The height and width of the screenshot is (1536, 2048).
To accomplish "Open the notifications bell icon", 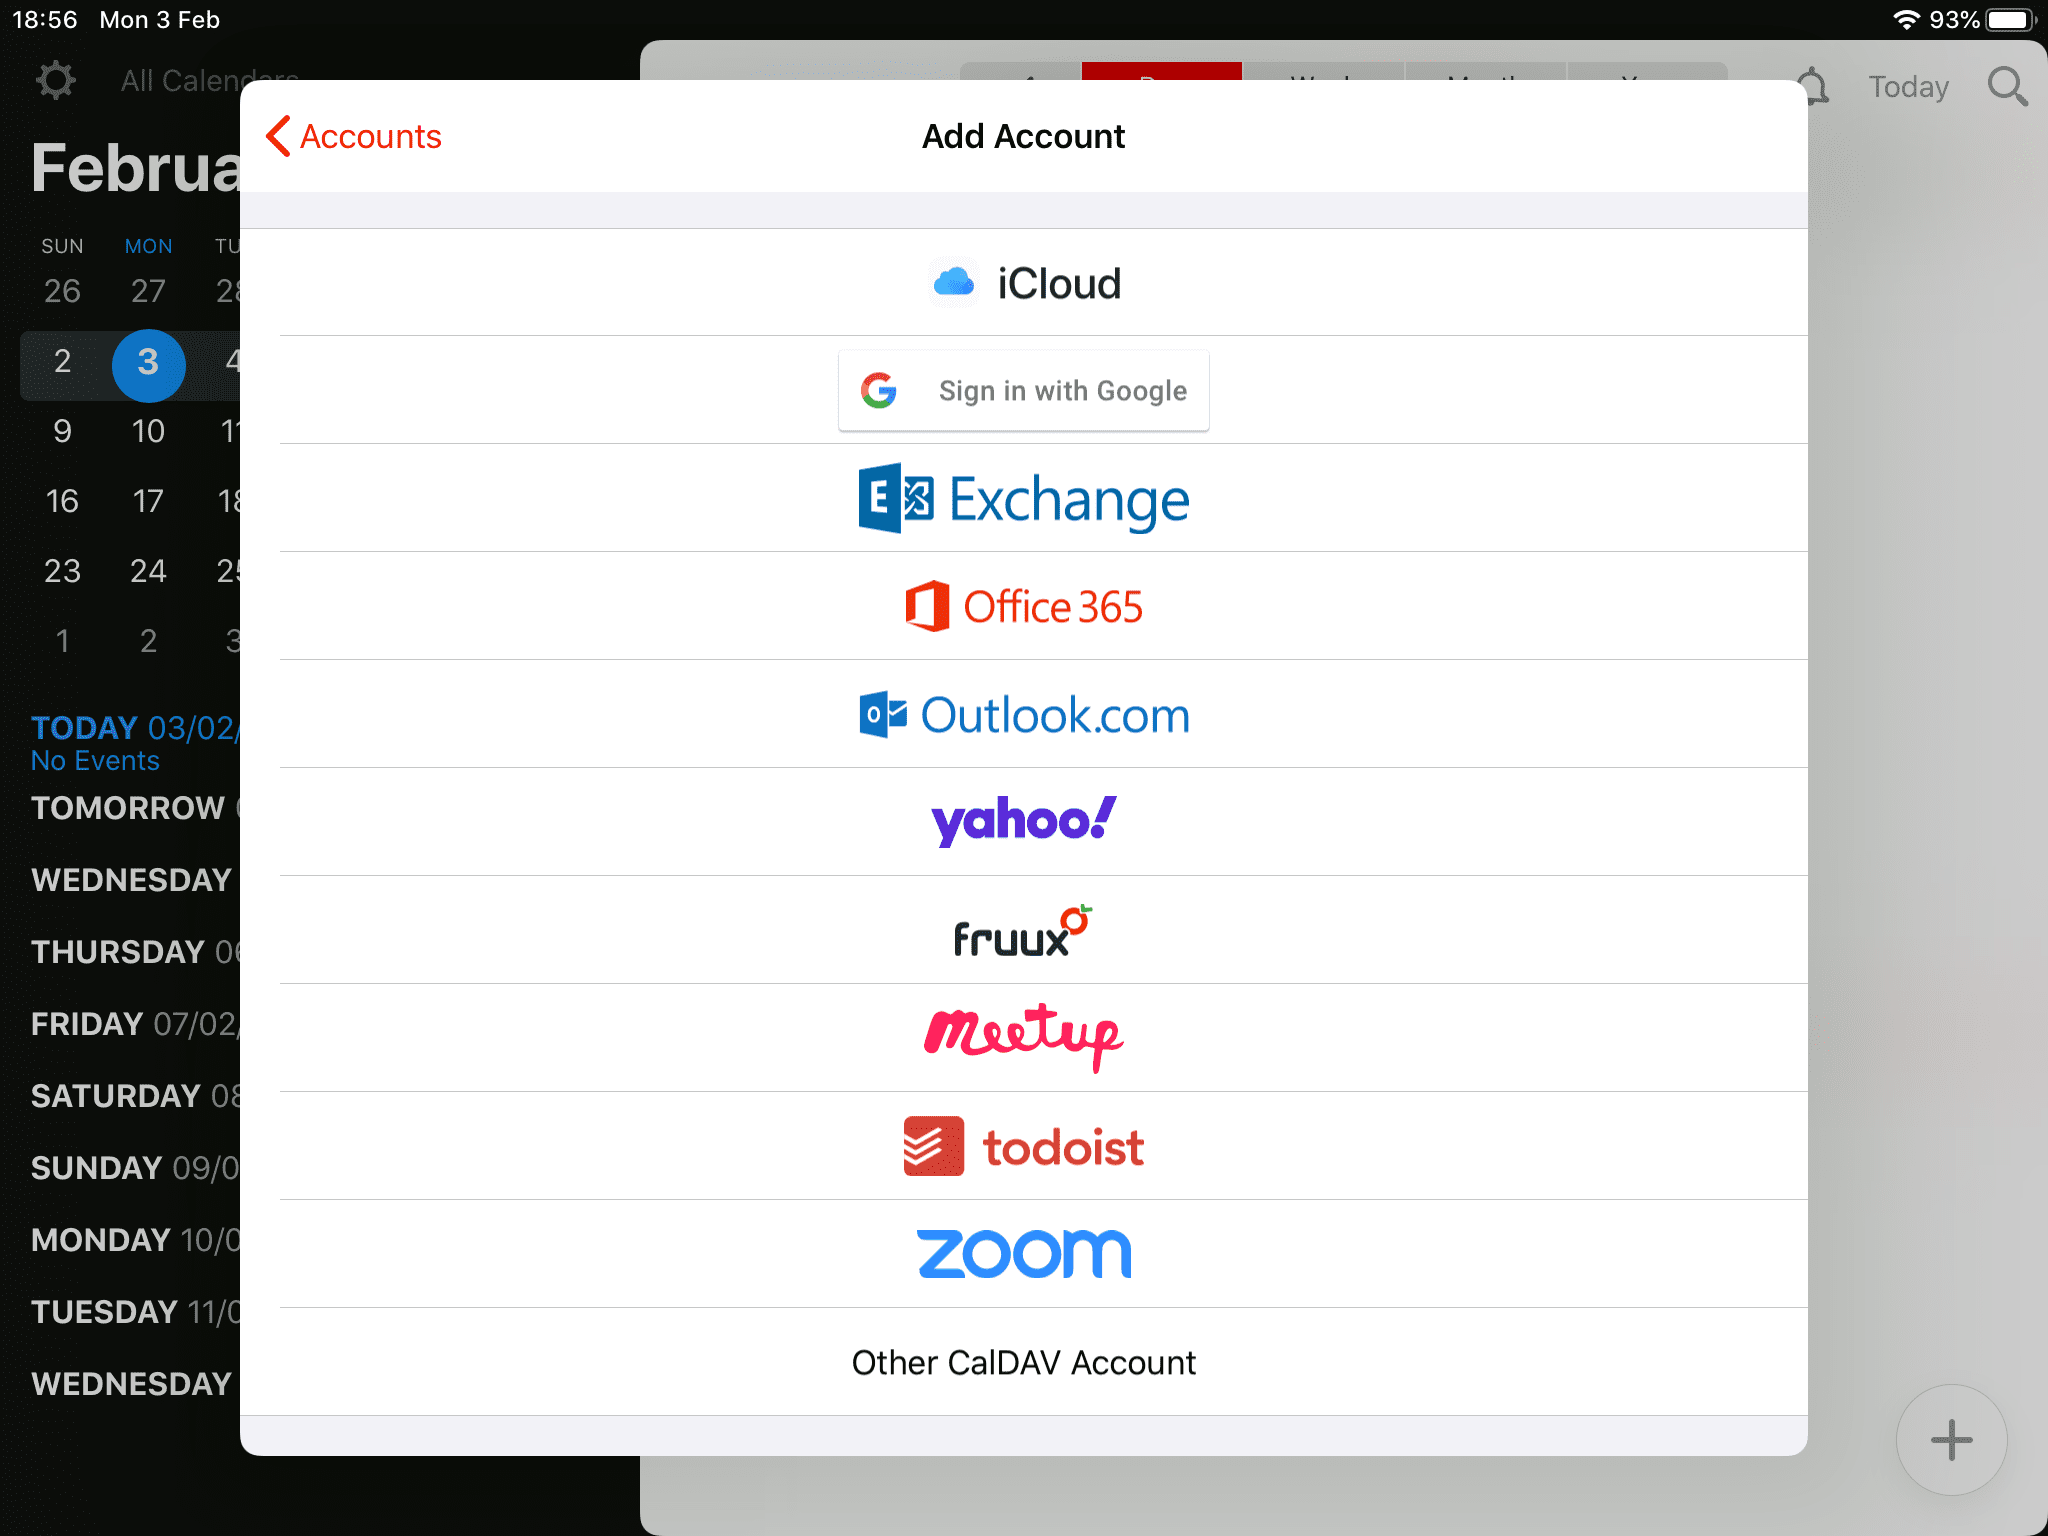I will [1816, 87].
